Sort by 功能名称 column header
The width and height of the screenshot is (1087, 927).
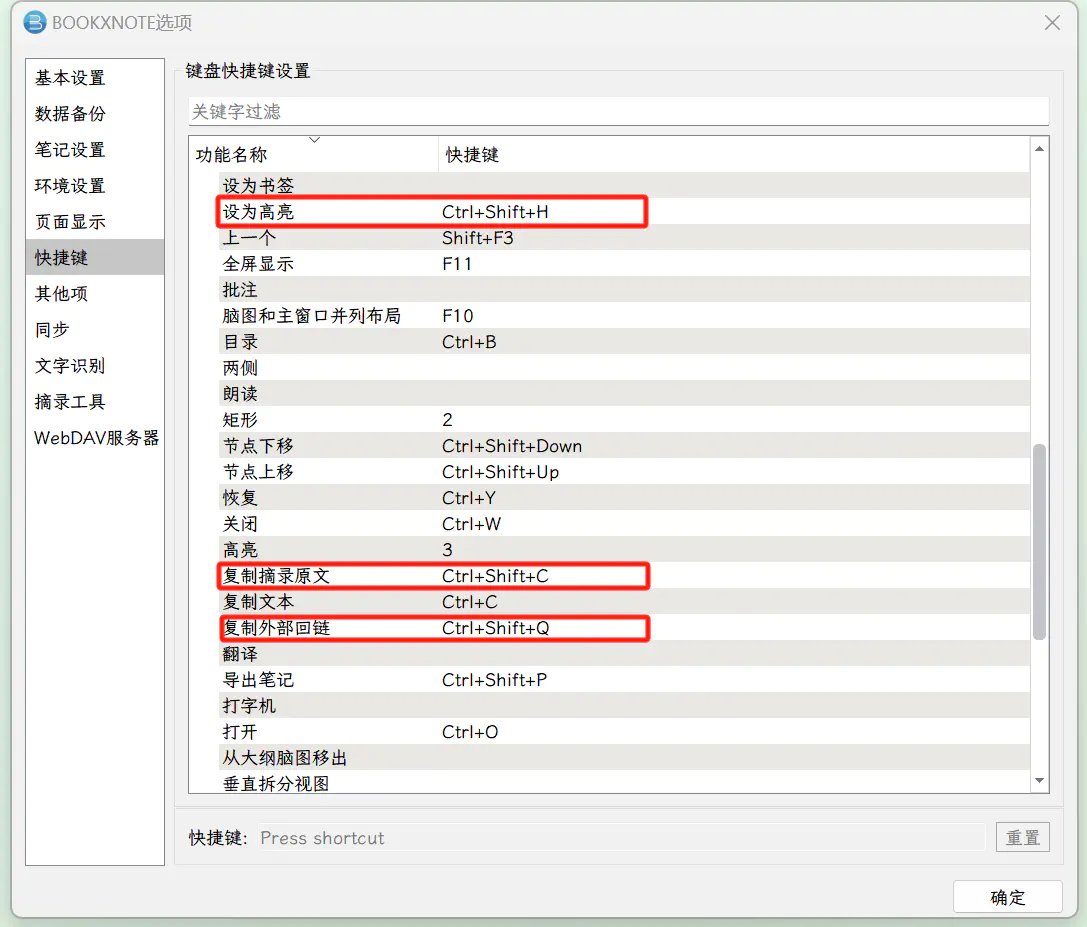tap(313, 155)
